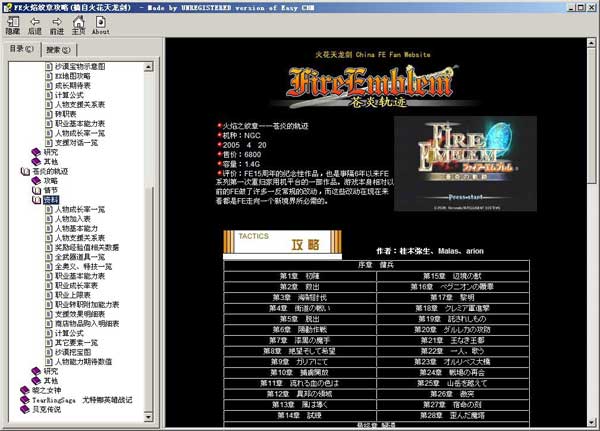Screen dimensions: 600x431
Task: Click page icon beside 沙漠挖宝图
Action: click(x=49, y=352)
